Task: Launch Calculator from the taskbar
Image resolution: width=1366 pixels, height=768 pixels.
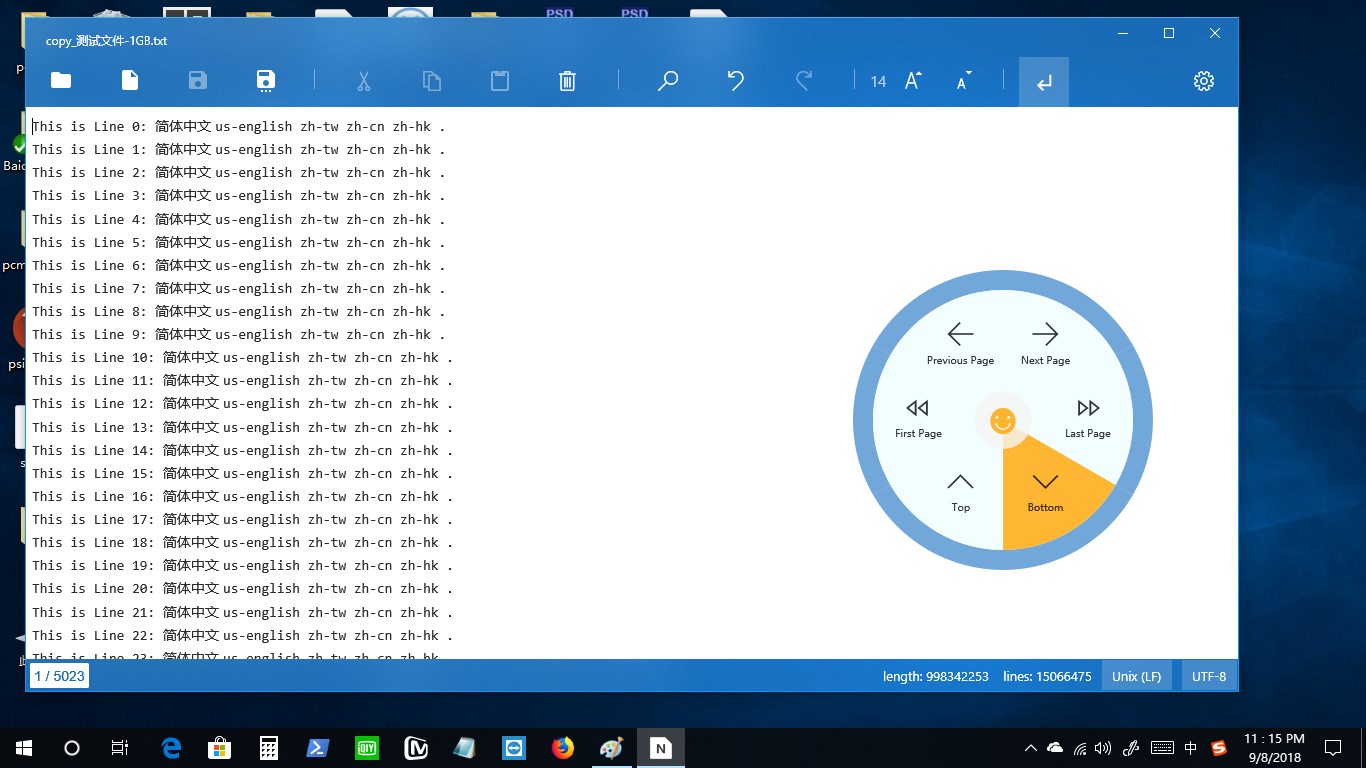Action: [268, 748]
